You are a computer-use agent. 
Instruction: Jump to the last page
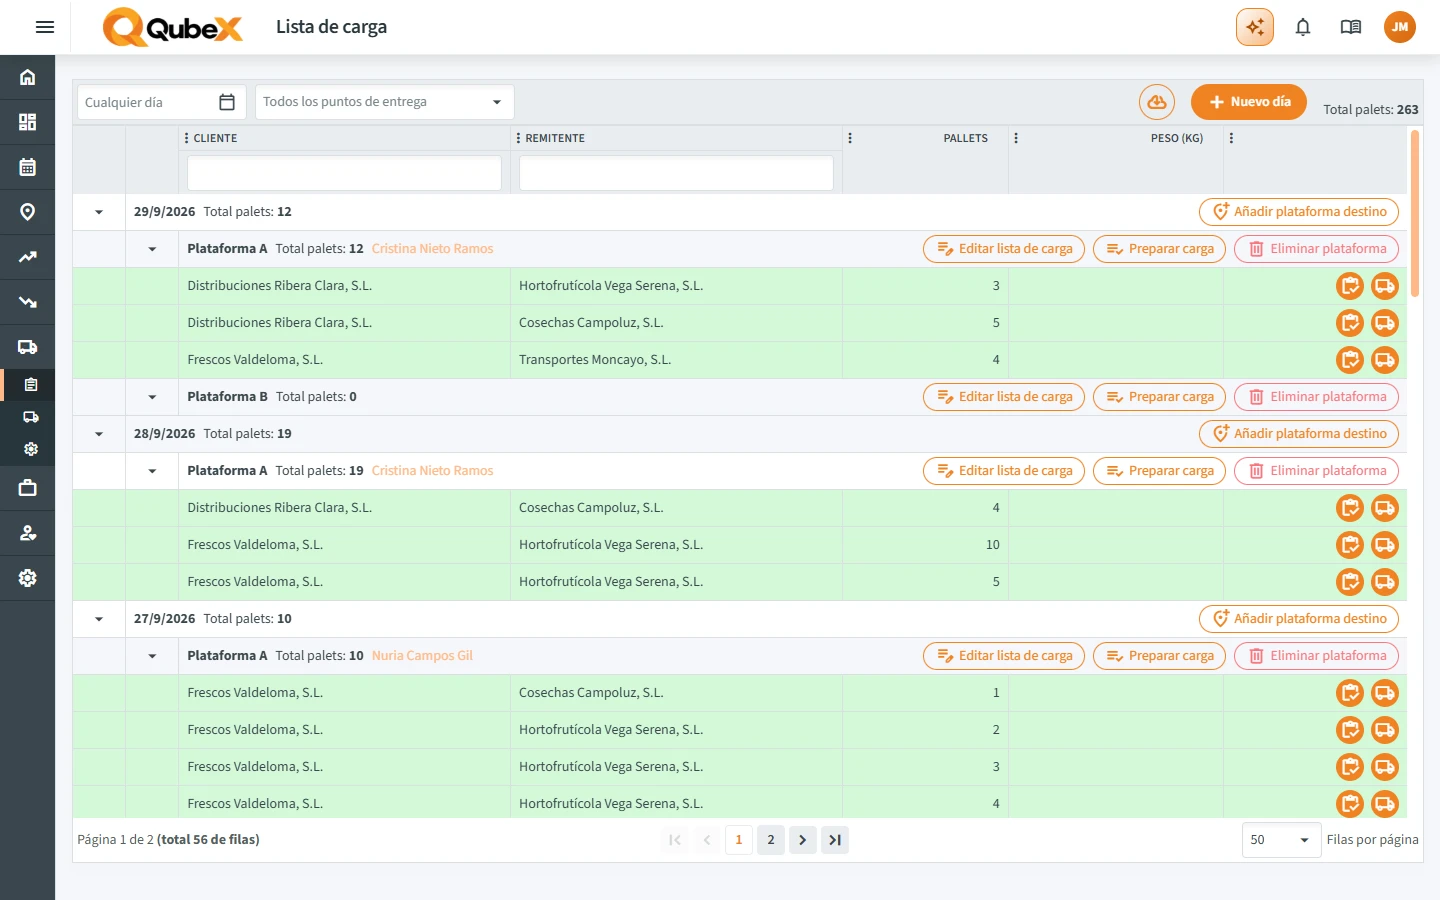tap(835, 840)
